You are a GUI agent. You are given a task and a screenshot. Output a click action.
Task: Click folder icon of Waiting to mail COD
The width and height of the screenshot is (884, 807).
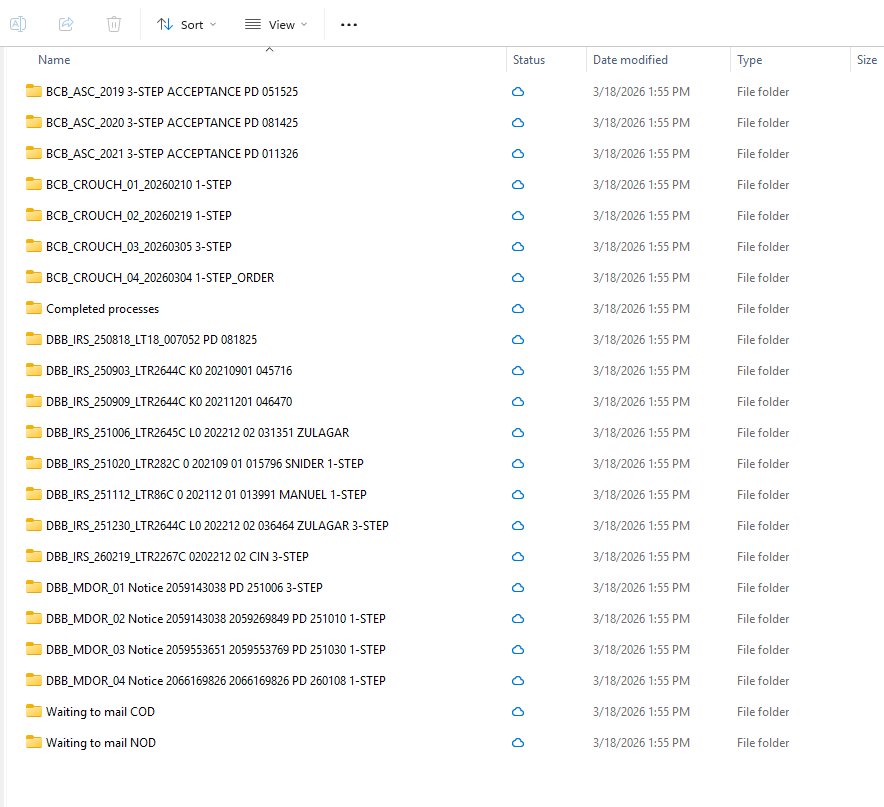(x=34, y=711)
